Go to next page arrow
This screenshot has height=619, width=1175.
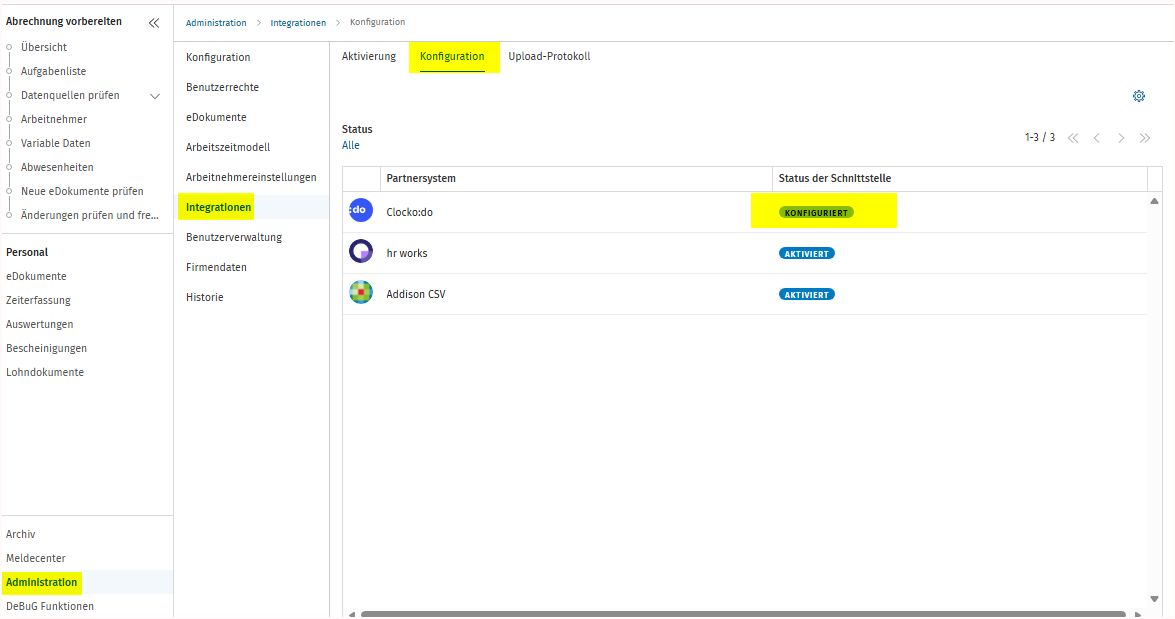(1121, 138)
